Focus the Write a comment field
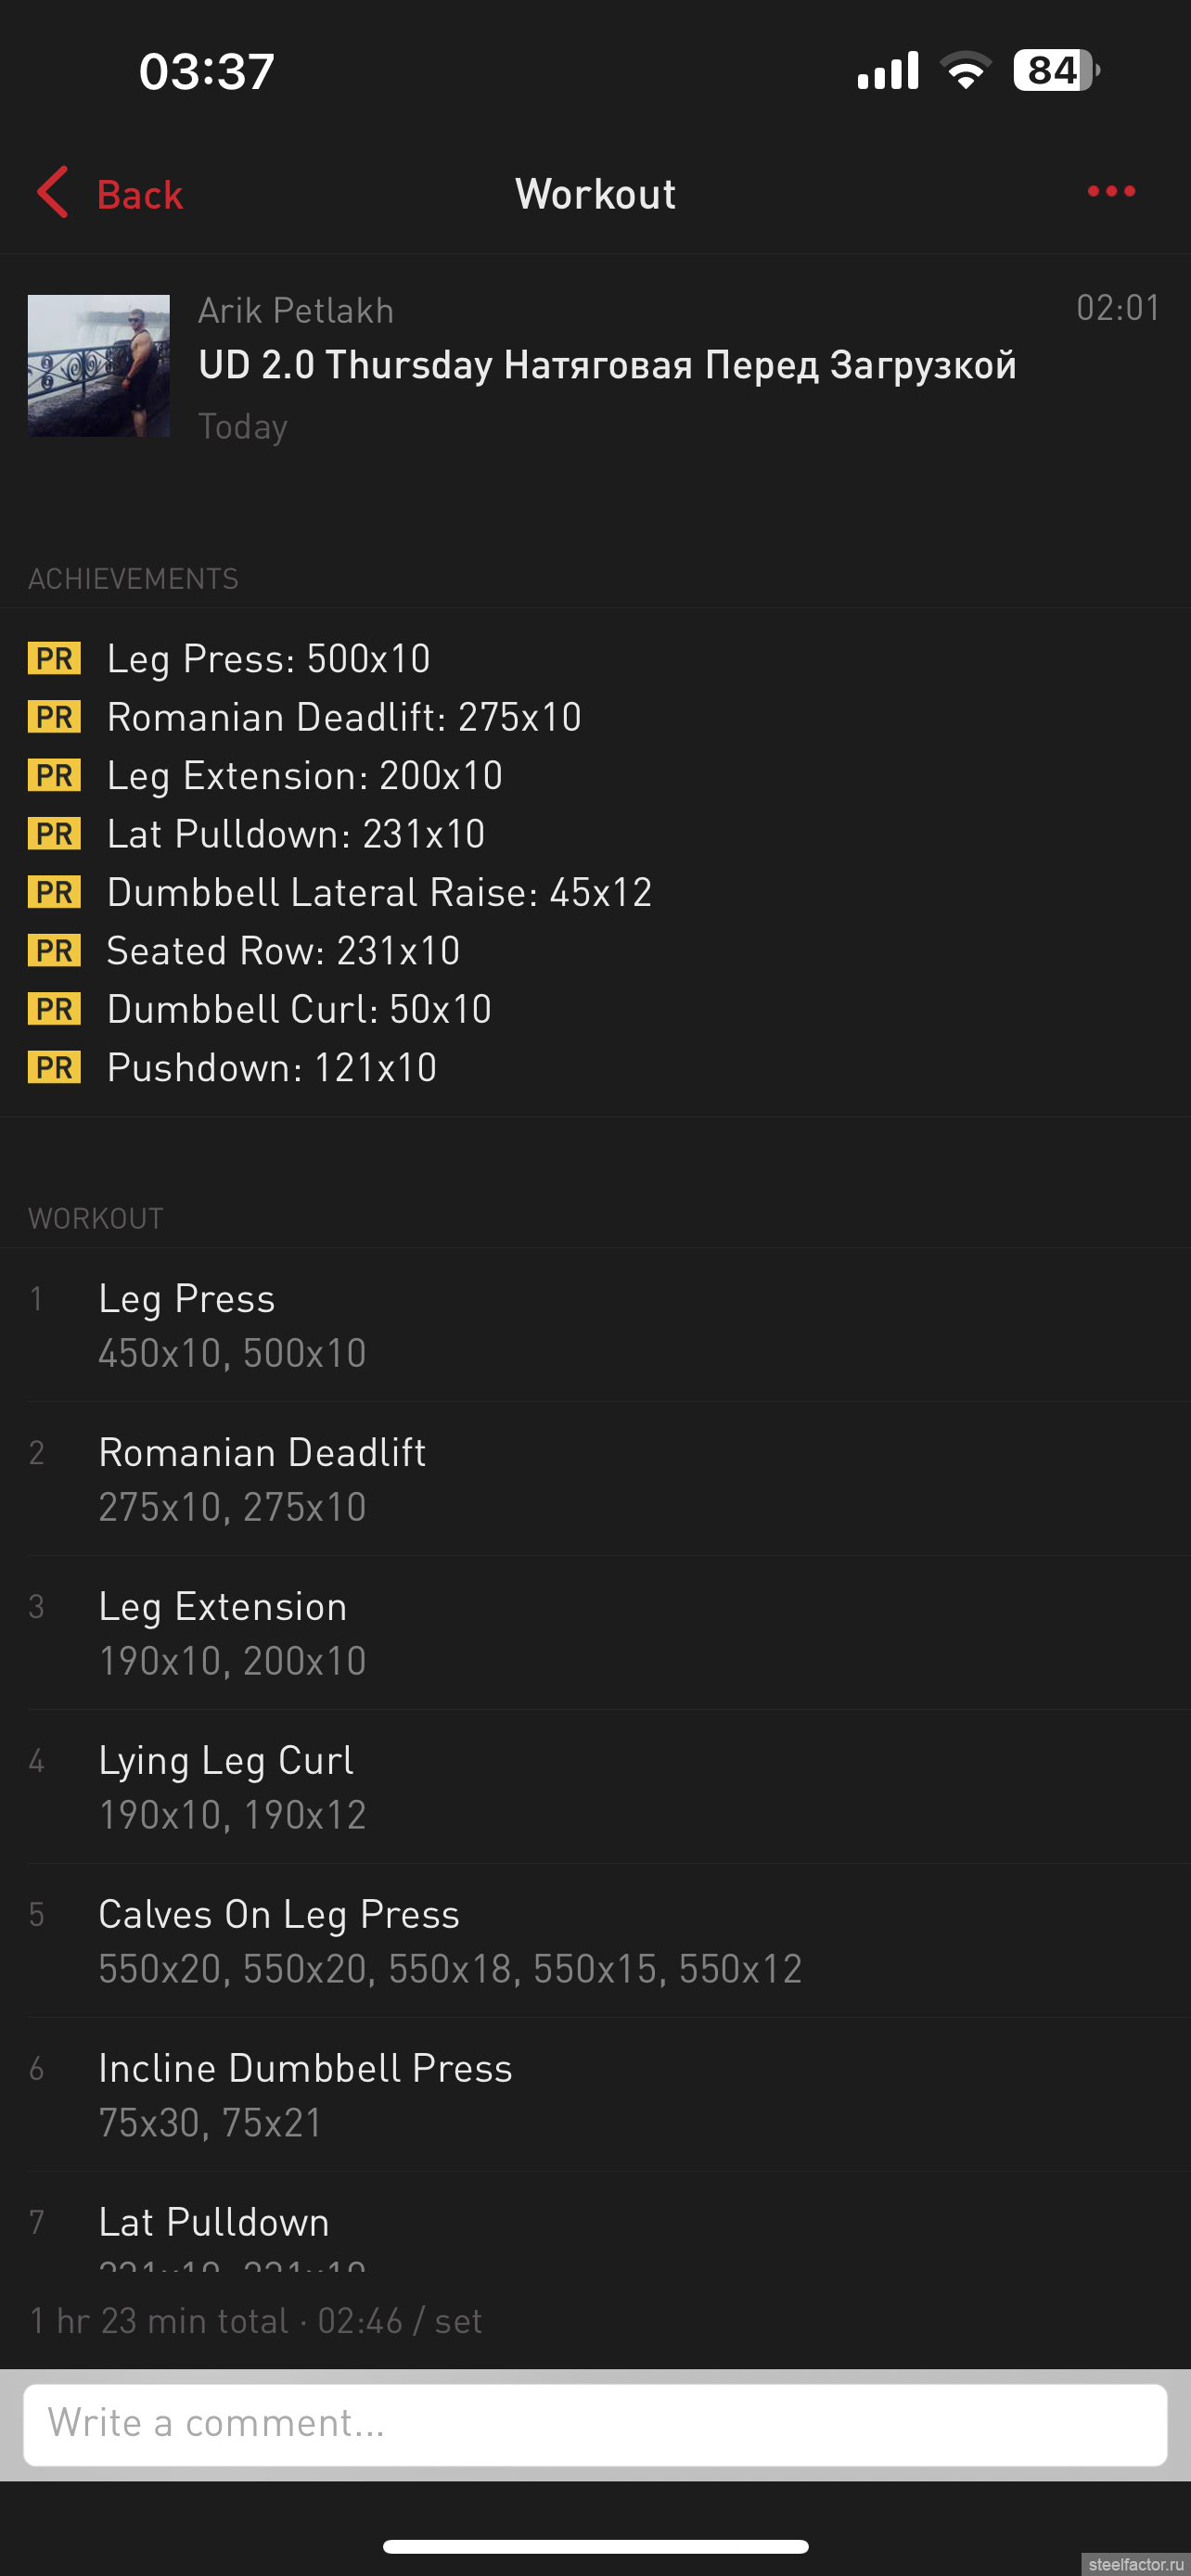Image resolution: width=1191 pixels, height=2576 pixels. [x=595, y=2424]
